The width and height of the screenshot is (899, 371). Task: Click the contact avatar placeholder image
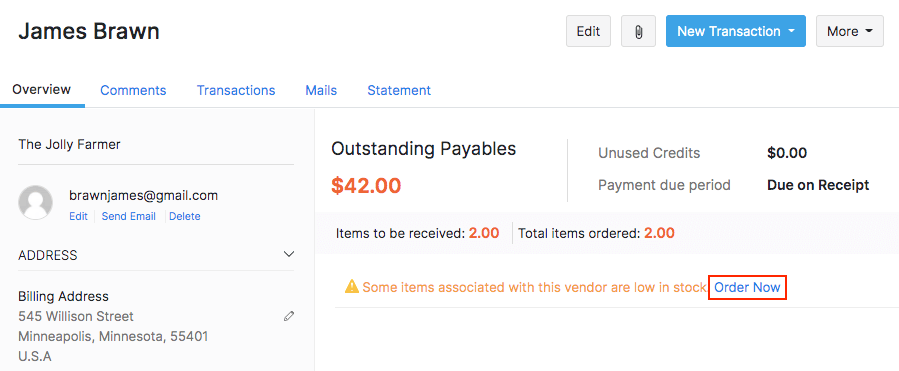pos(36,202)
